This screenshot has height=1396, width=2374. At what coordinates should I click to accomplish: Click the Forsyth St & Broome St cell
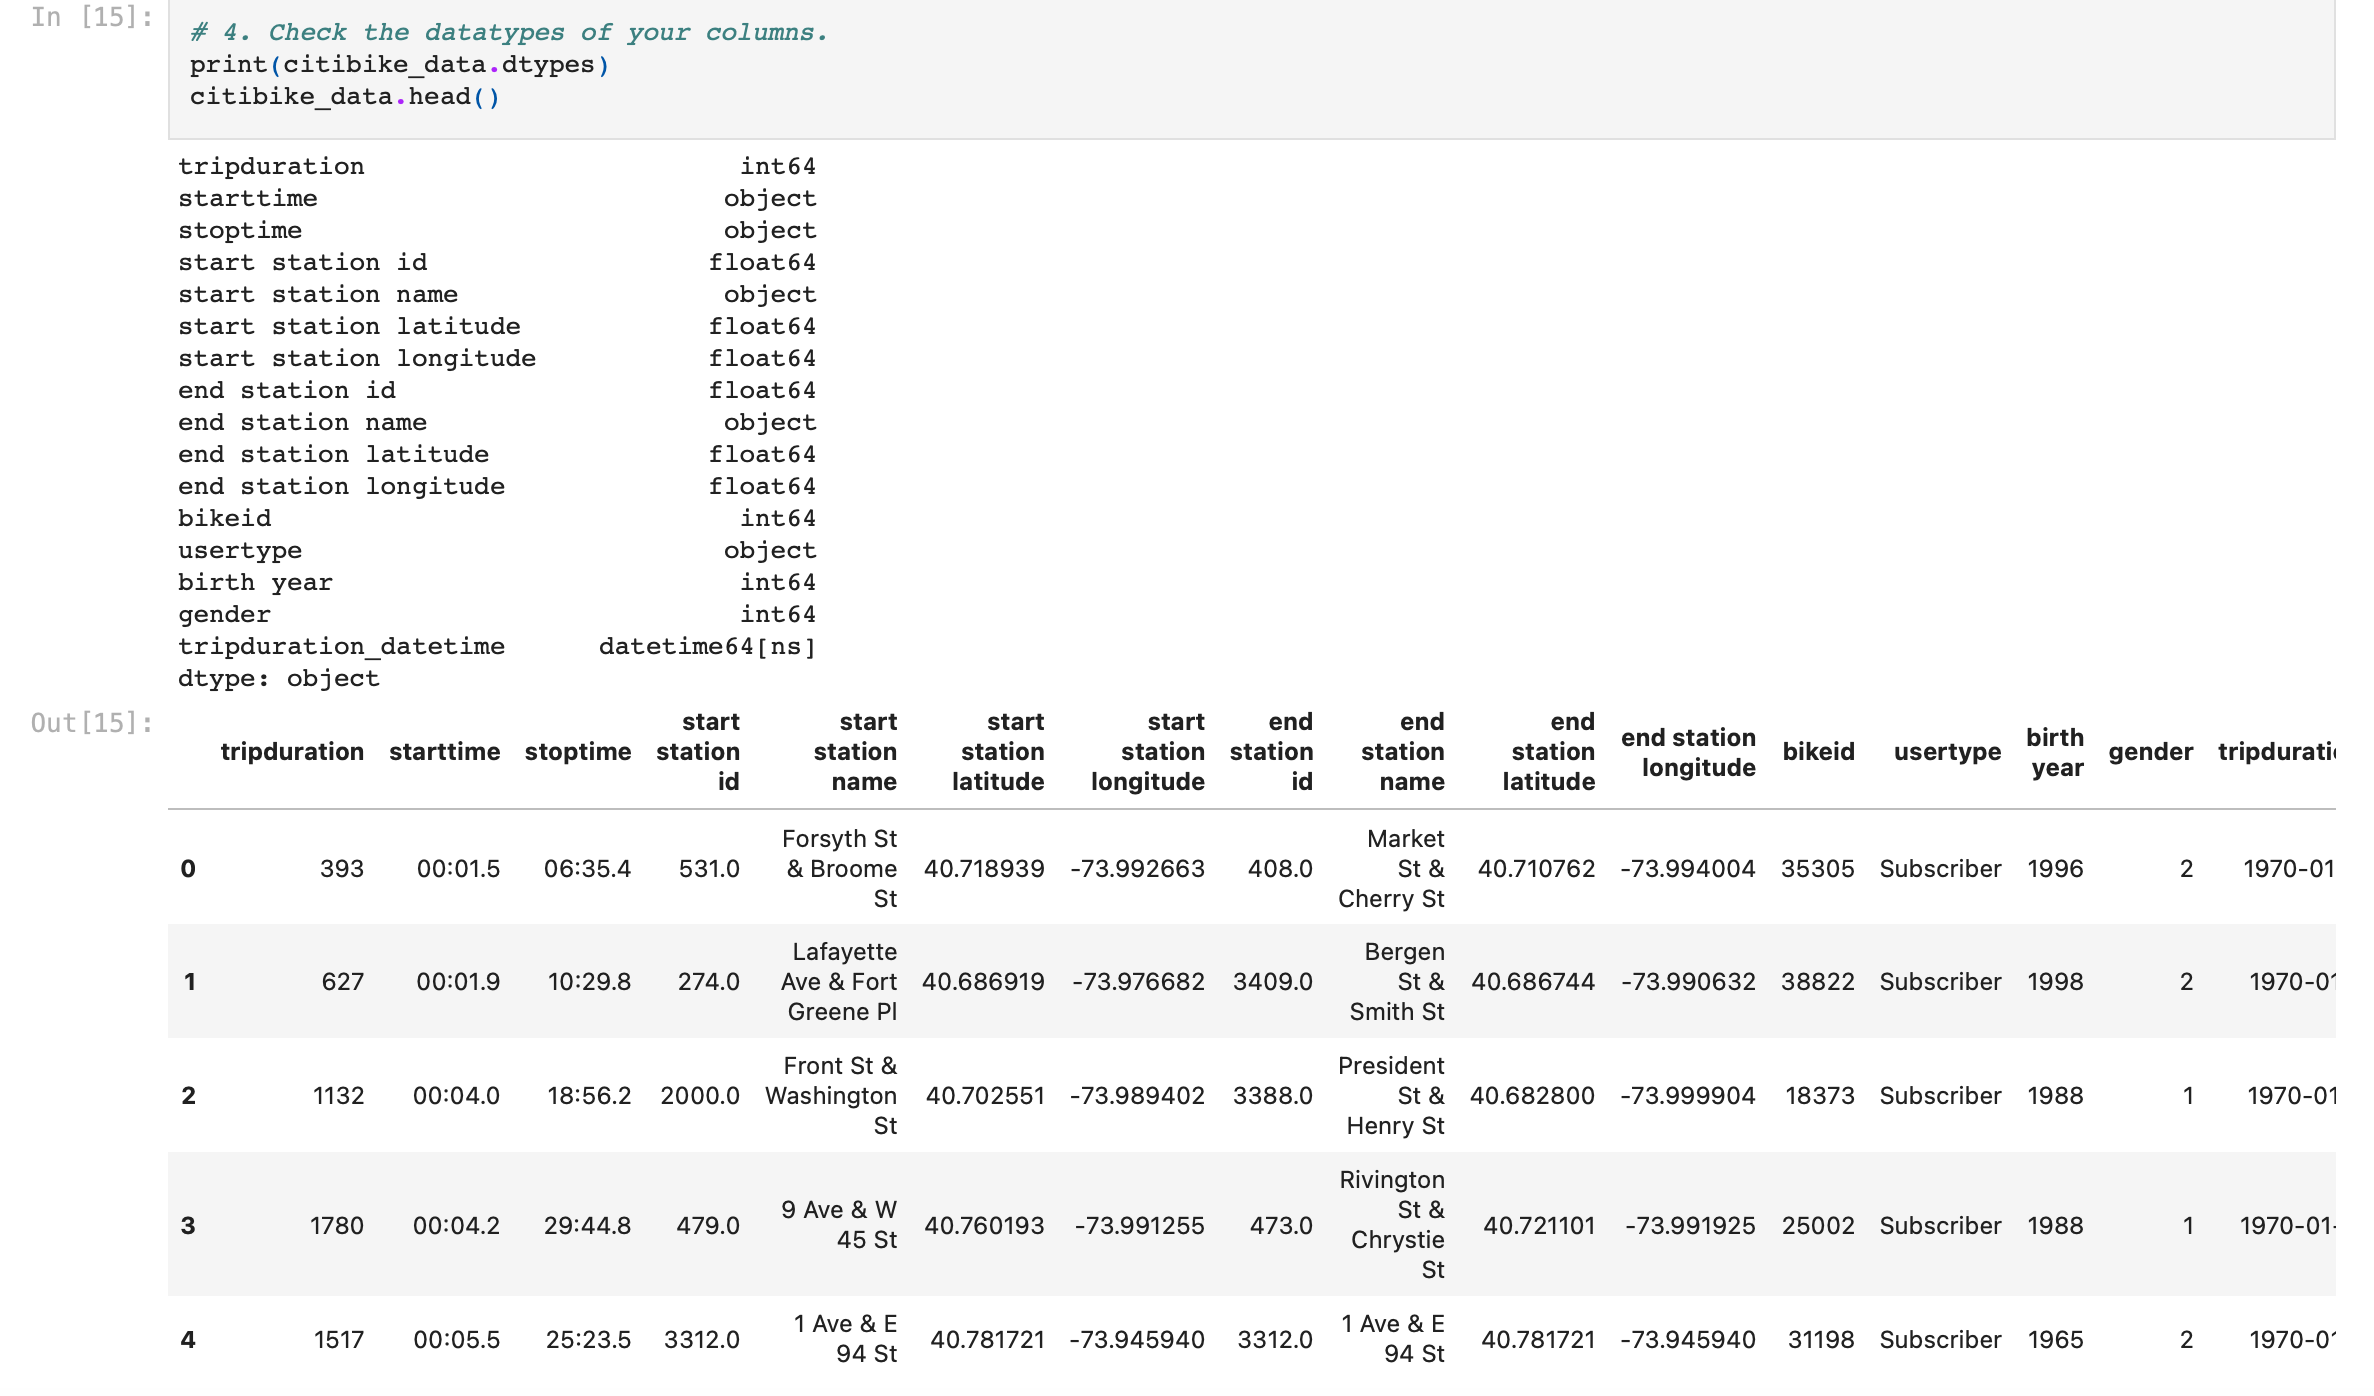pos(840,868)
